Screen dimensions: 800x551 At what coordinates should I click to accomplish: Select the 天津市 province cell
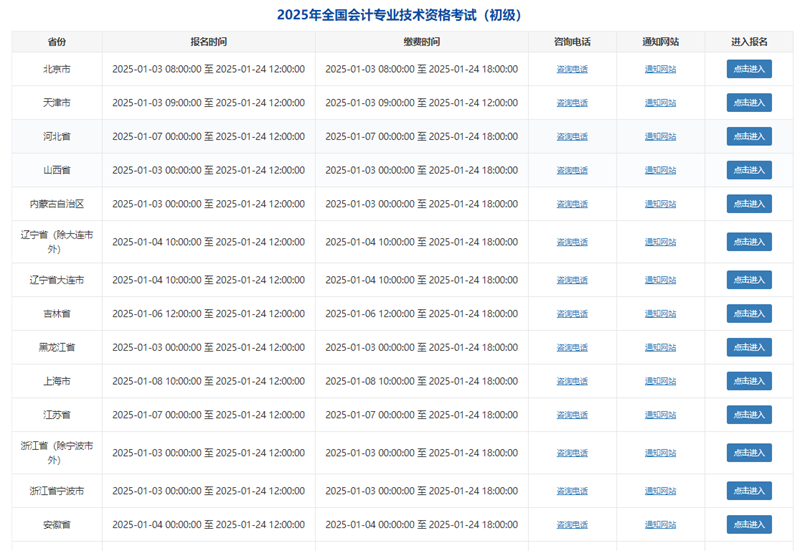pos(57,103)
